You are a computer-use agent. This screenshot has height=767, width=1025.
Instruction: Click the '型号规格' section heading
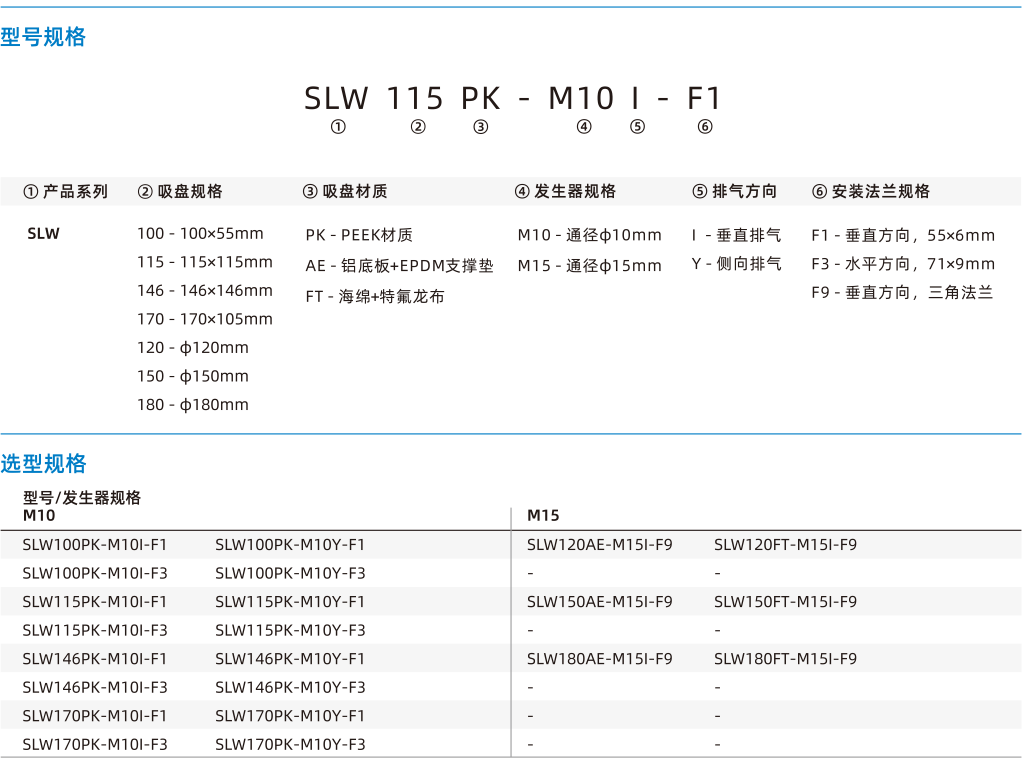(x=43, y=37)
